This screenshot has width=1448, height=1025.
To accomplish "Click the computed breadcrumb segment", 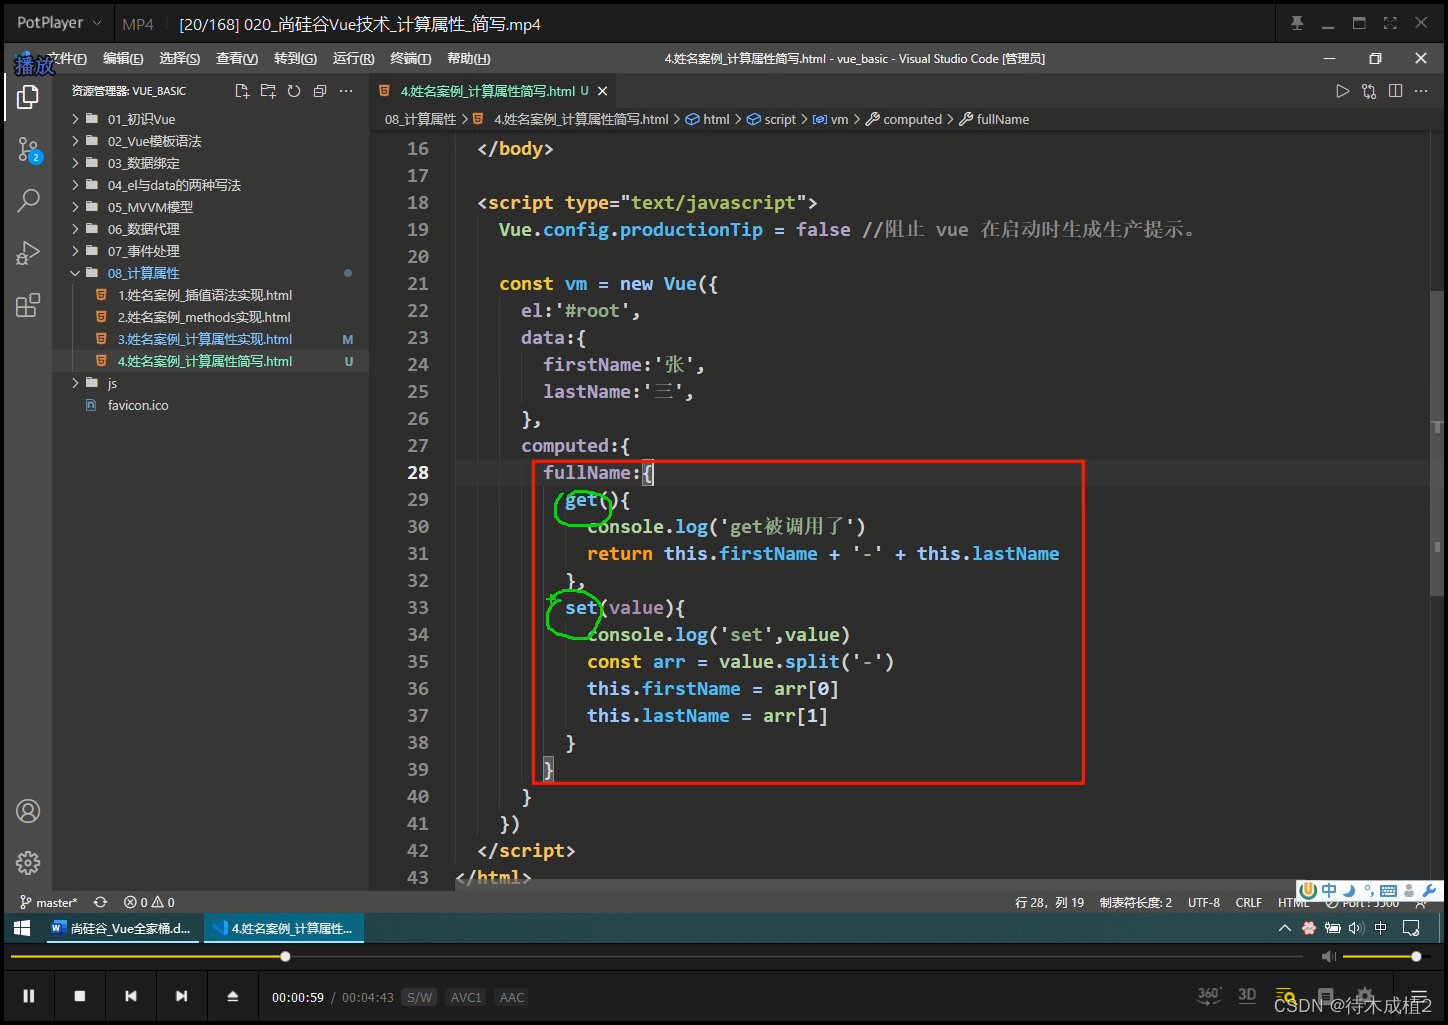I will click(904, 119).
